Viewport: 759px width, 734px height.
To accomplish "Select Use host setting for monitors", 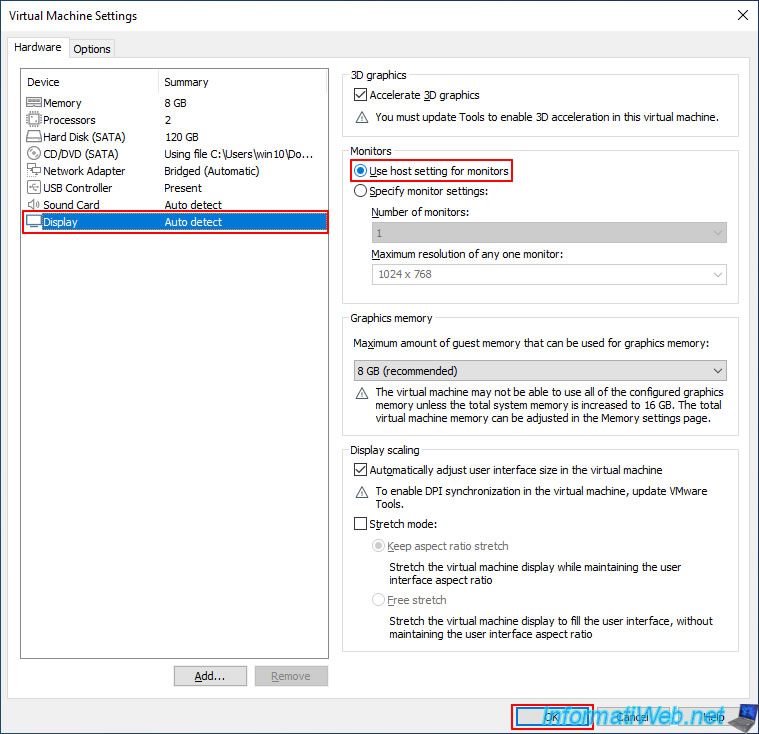I will (431, 171).
